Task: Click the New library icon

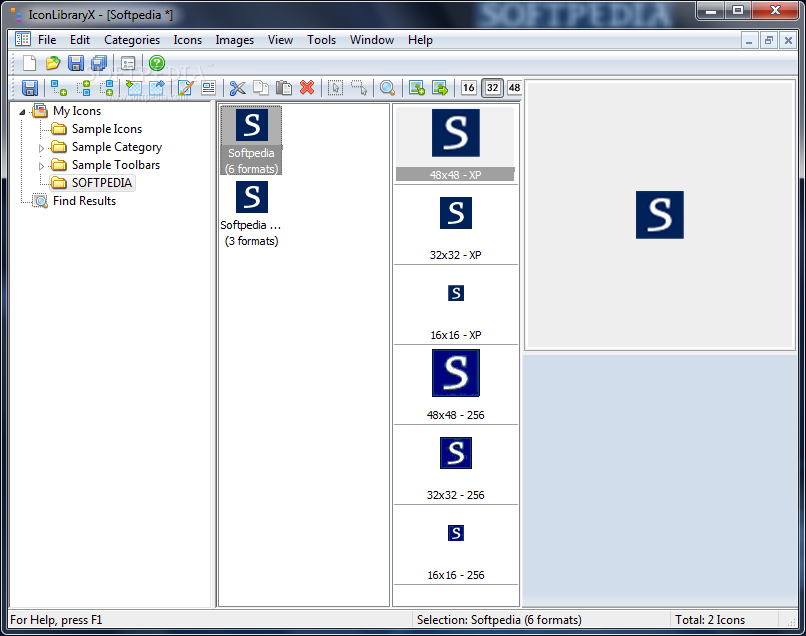Action: [29, 63]
